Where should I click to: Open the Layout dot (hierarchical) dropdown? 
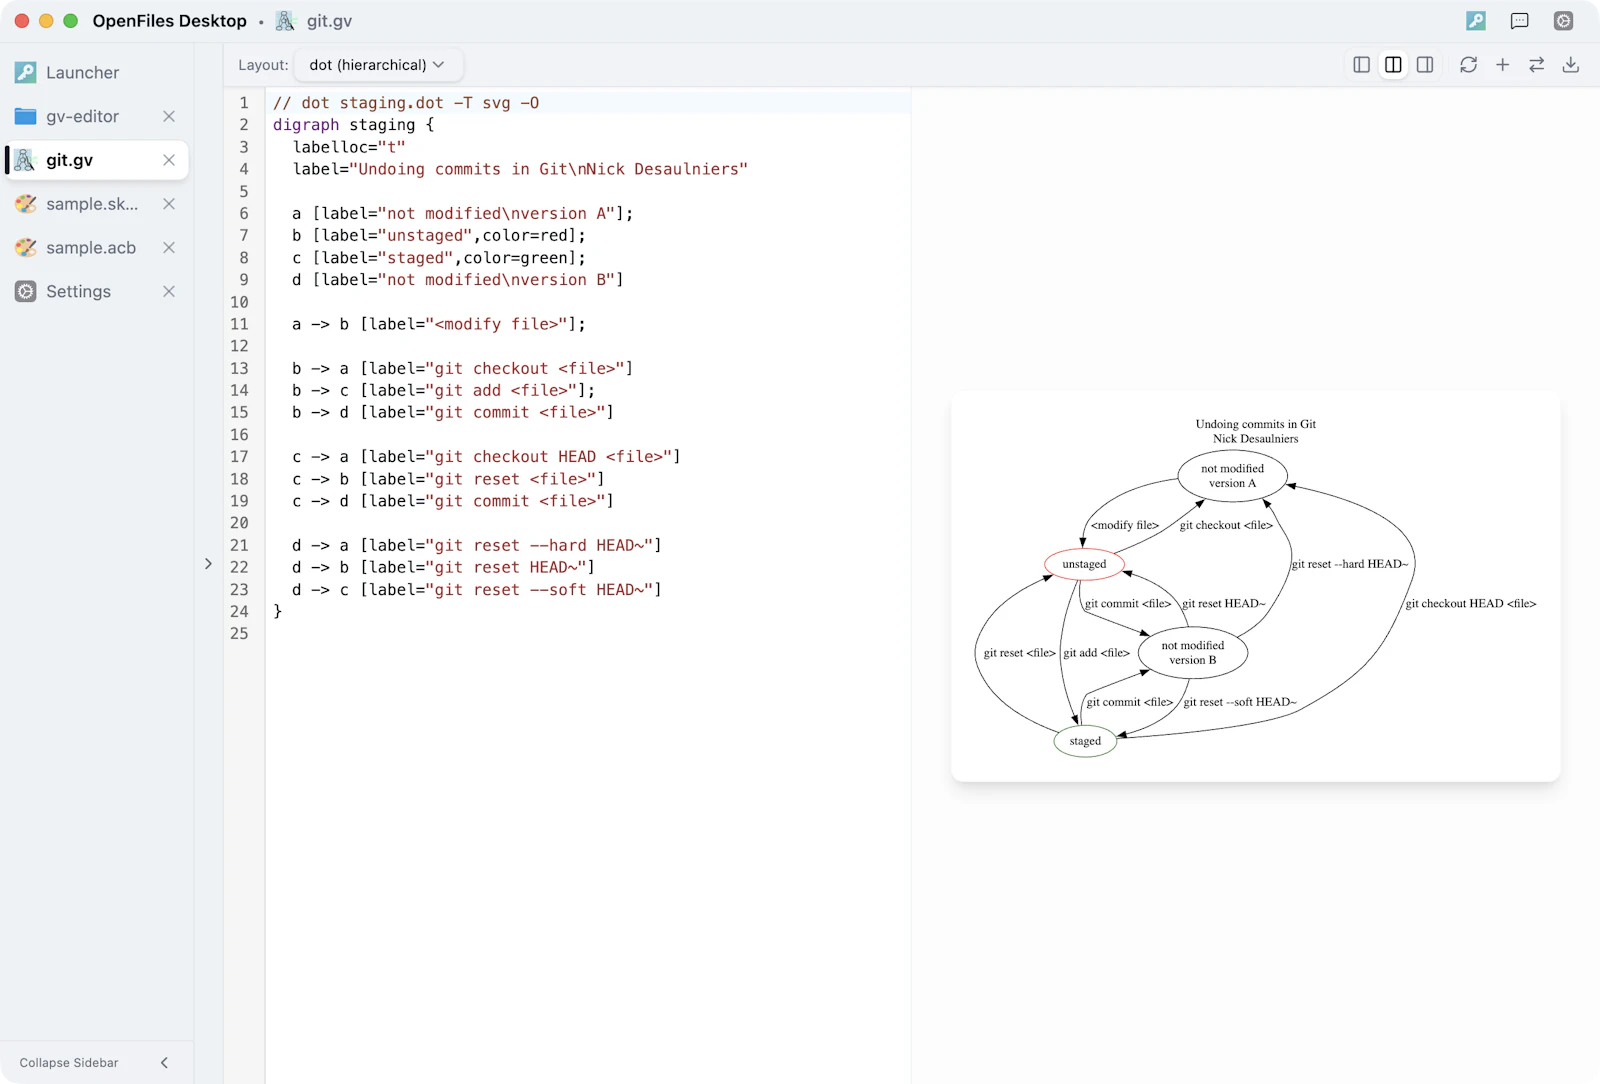coord(378,65)
